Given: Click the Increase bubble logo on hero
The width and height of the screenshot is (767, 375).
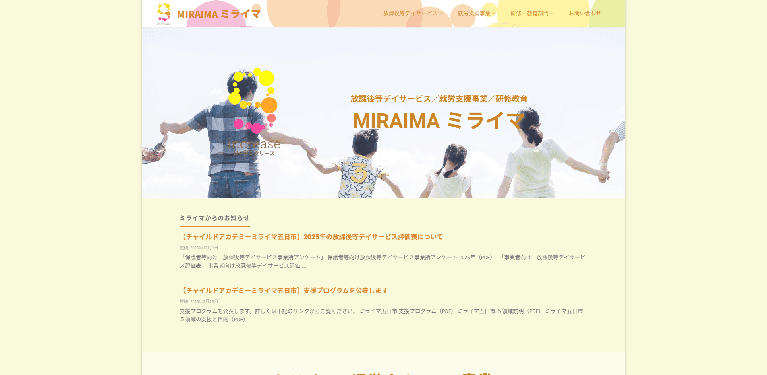Looking at the screenshot, I should pos(254,112).
